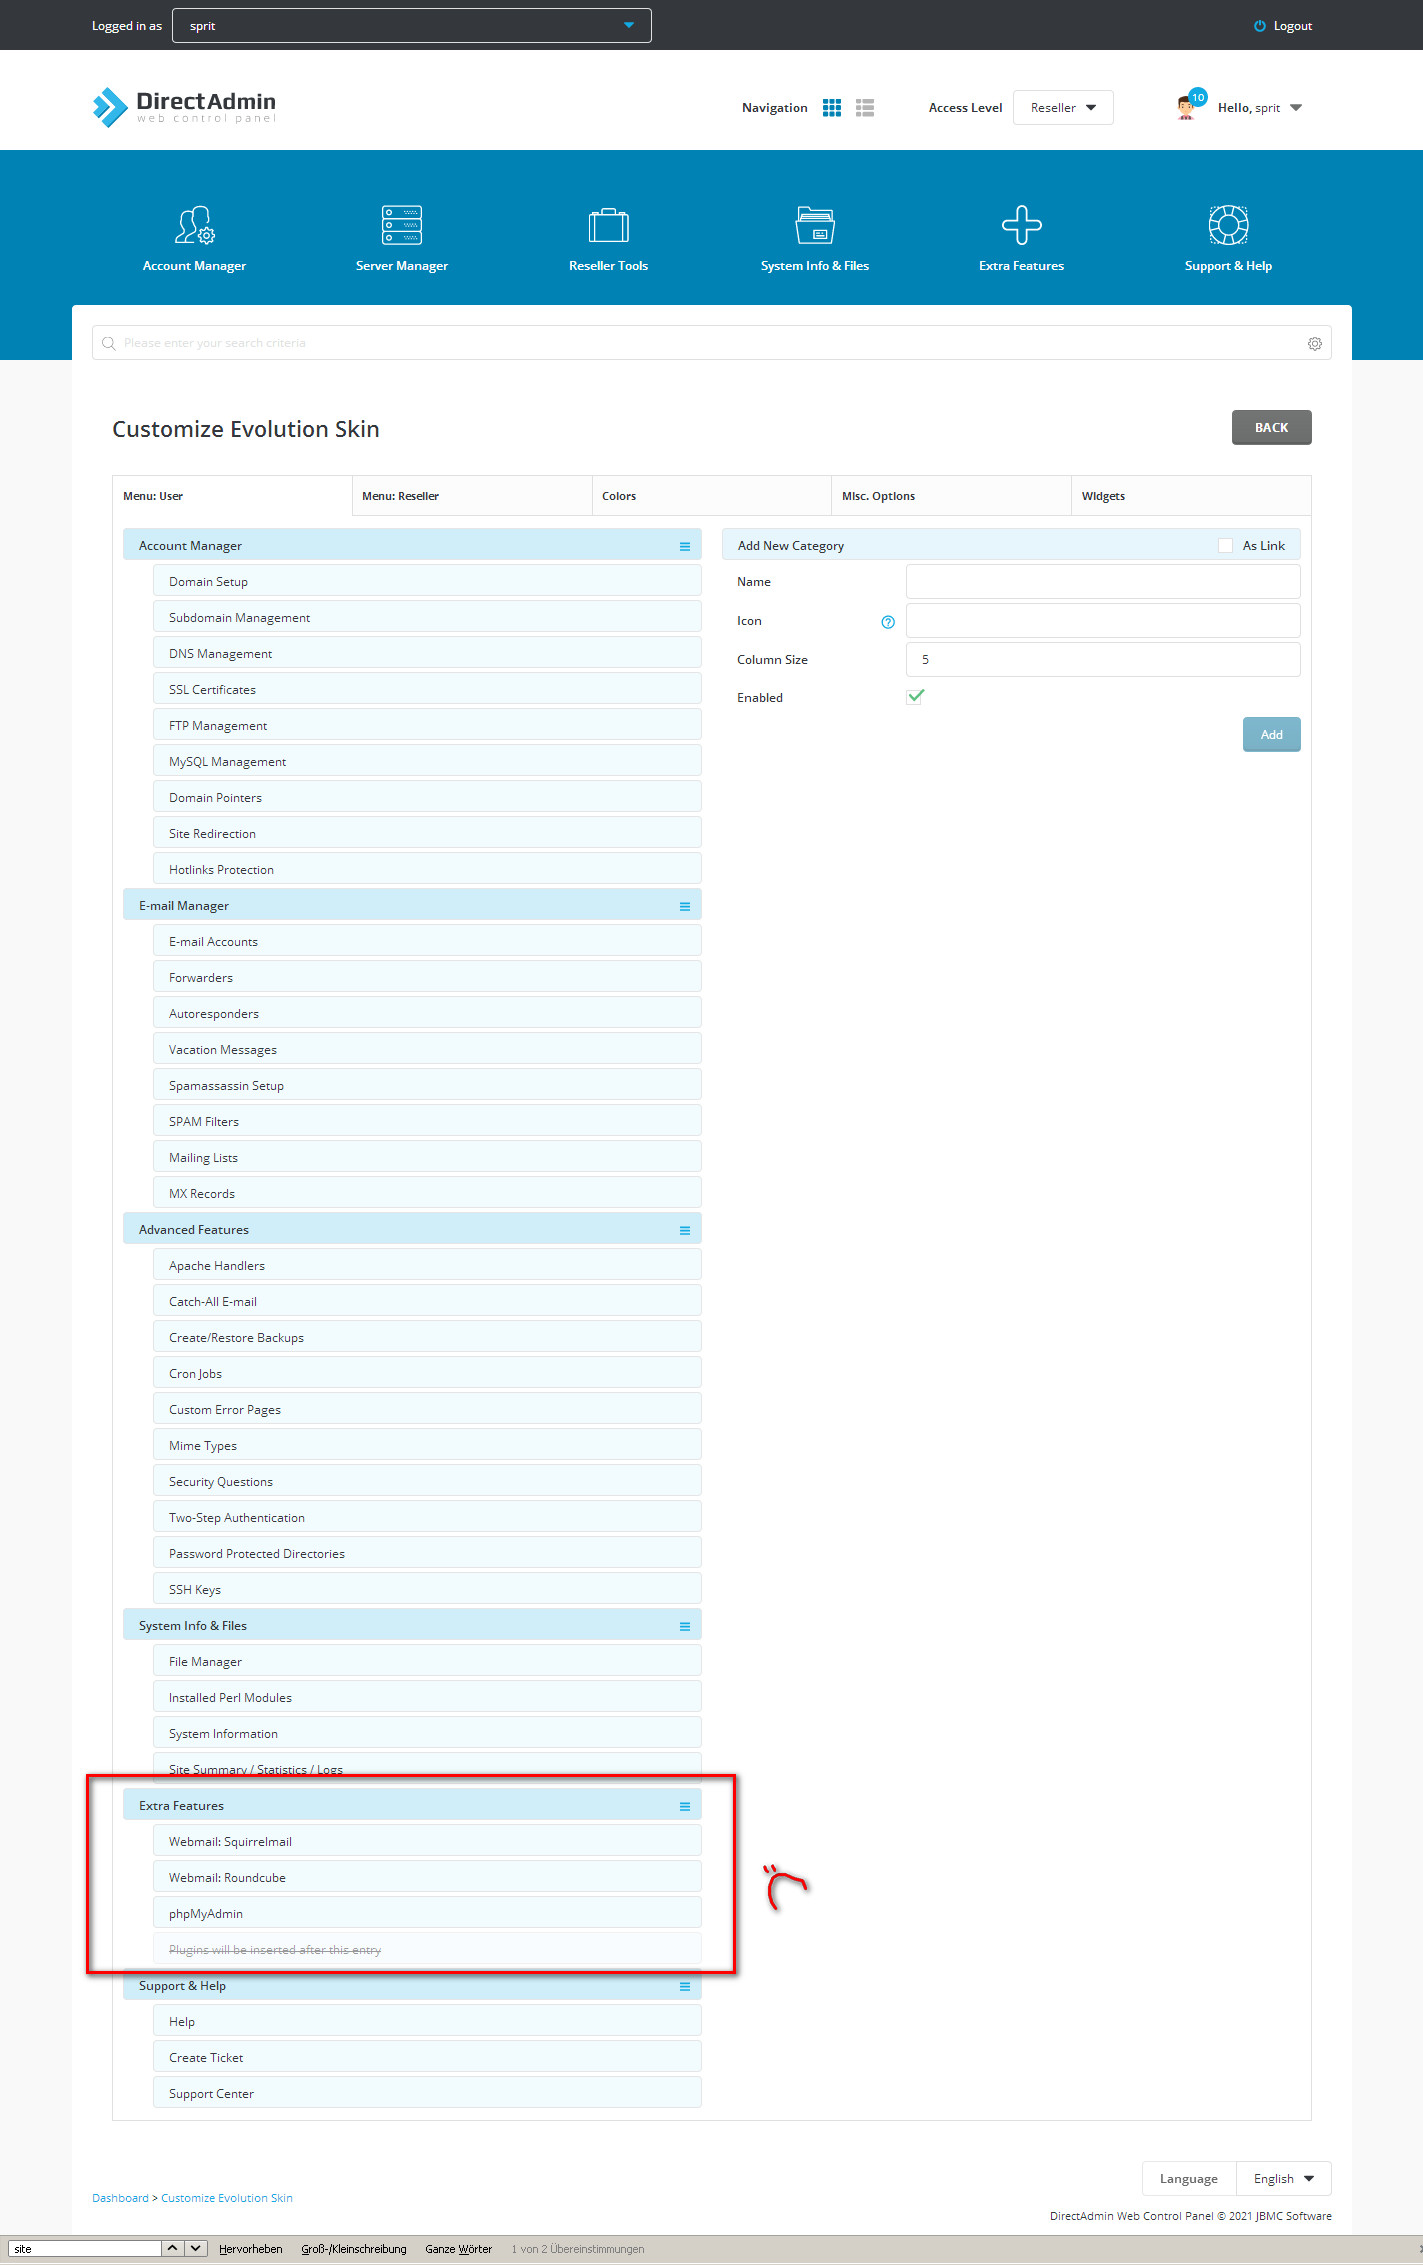Click the Extra Features plus icon

1021,226
